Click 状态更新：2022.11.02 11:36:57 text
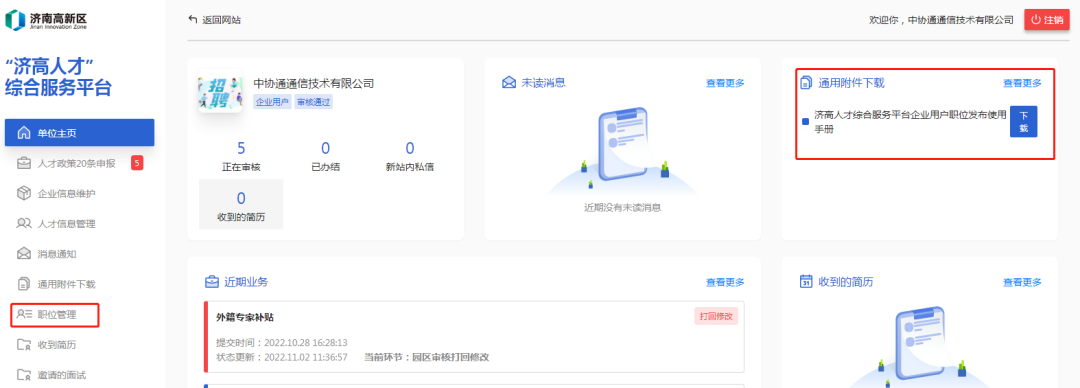 pos(282,357)
